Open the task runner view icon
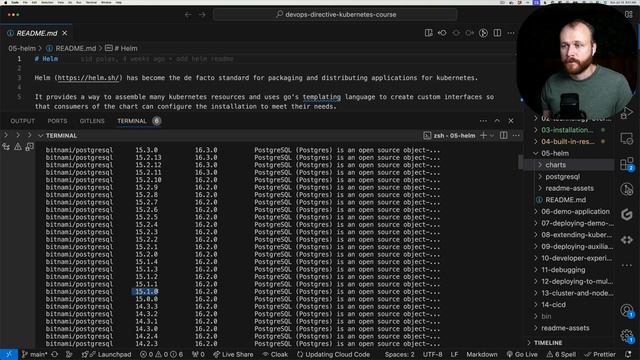Image resolution: width=640 pixels, height=360 pixels. click(627, 189)
